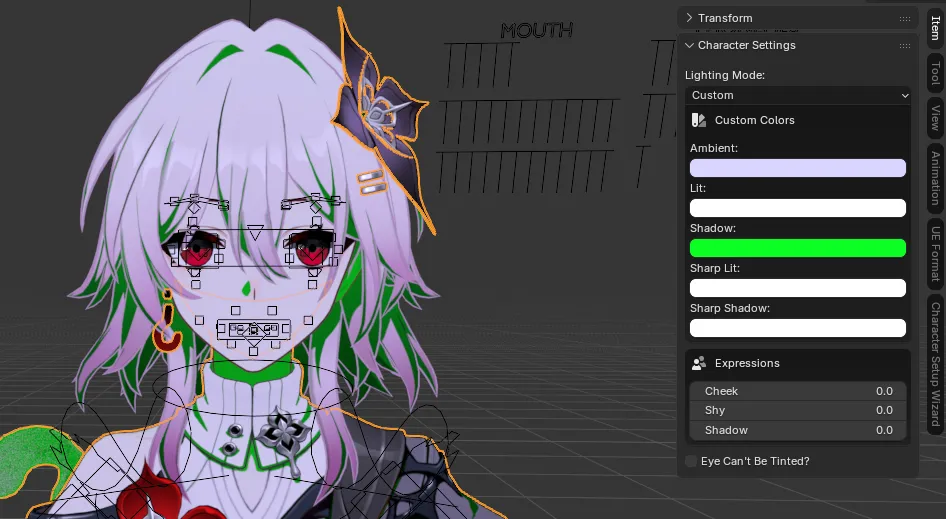Select the MOUTH rig label in viewport
This screenshot has height=519, width=946.
[536, 30]
